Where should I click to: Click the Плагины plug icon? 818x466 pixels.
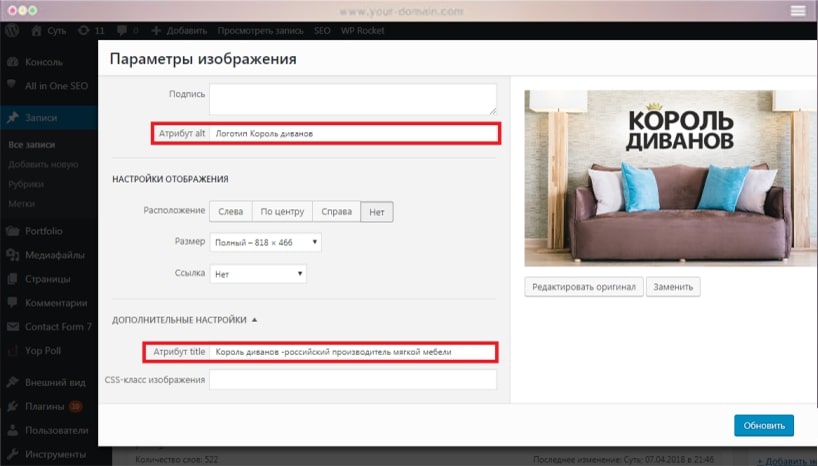(13, 407)
